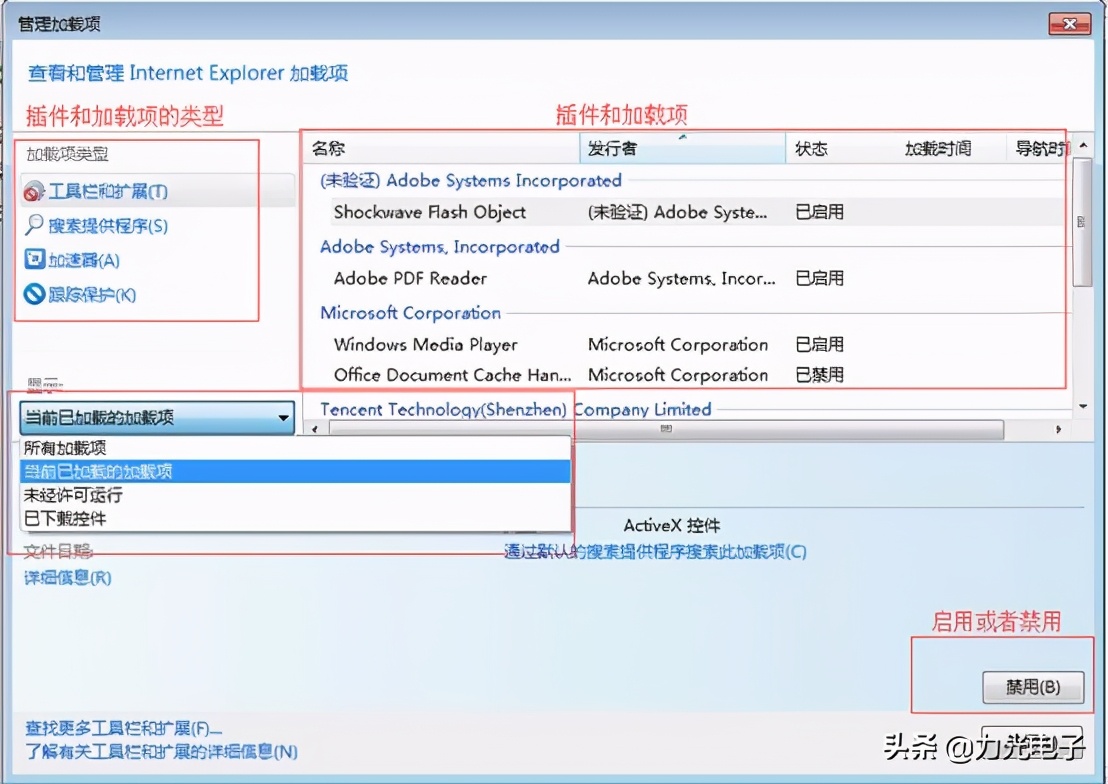Viewport: 1108px width, 784px height.
Task: Close the 管理加载项 dialog window
Action: click(1070, 24)
